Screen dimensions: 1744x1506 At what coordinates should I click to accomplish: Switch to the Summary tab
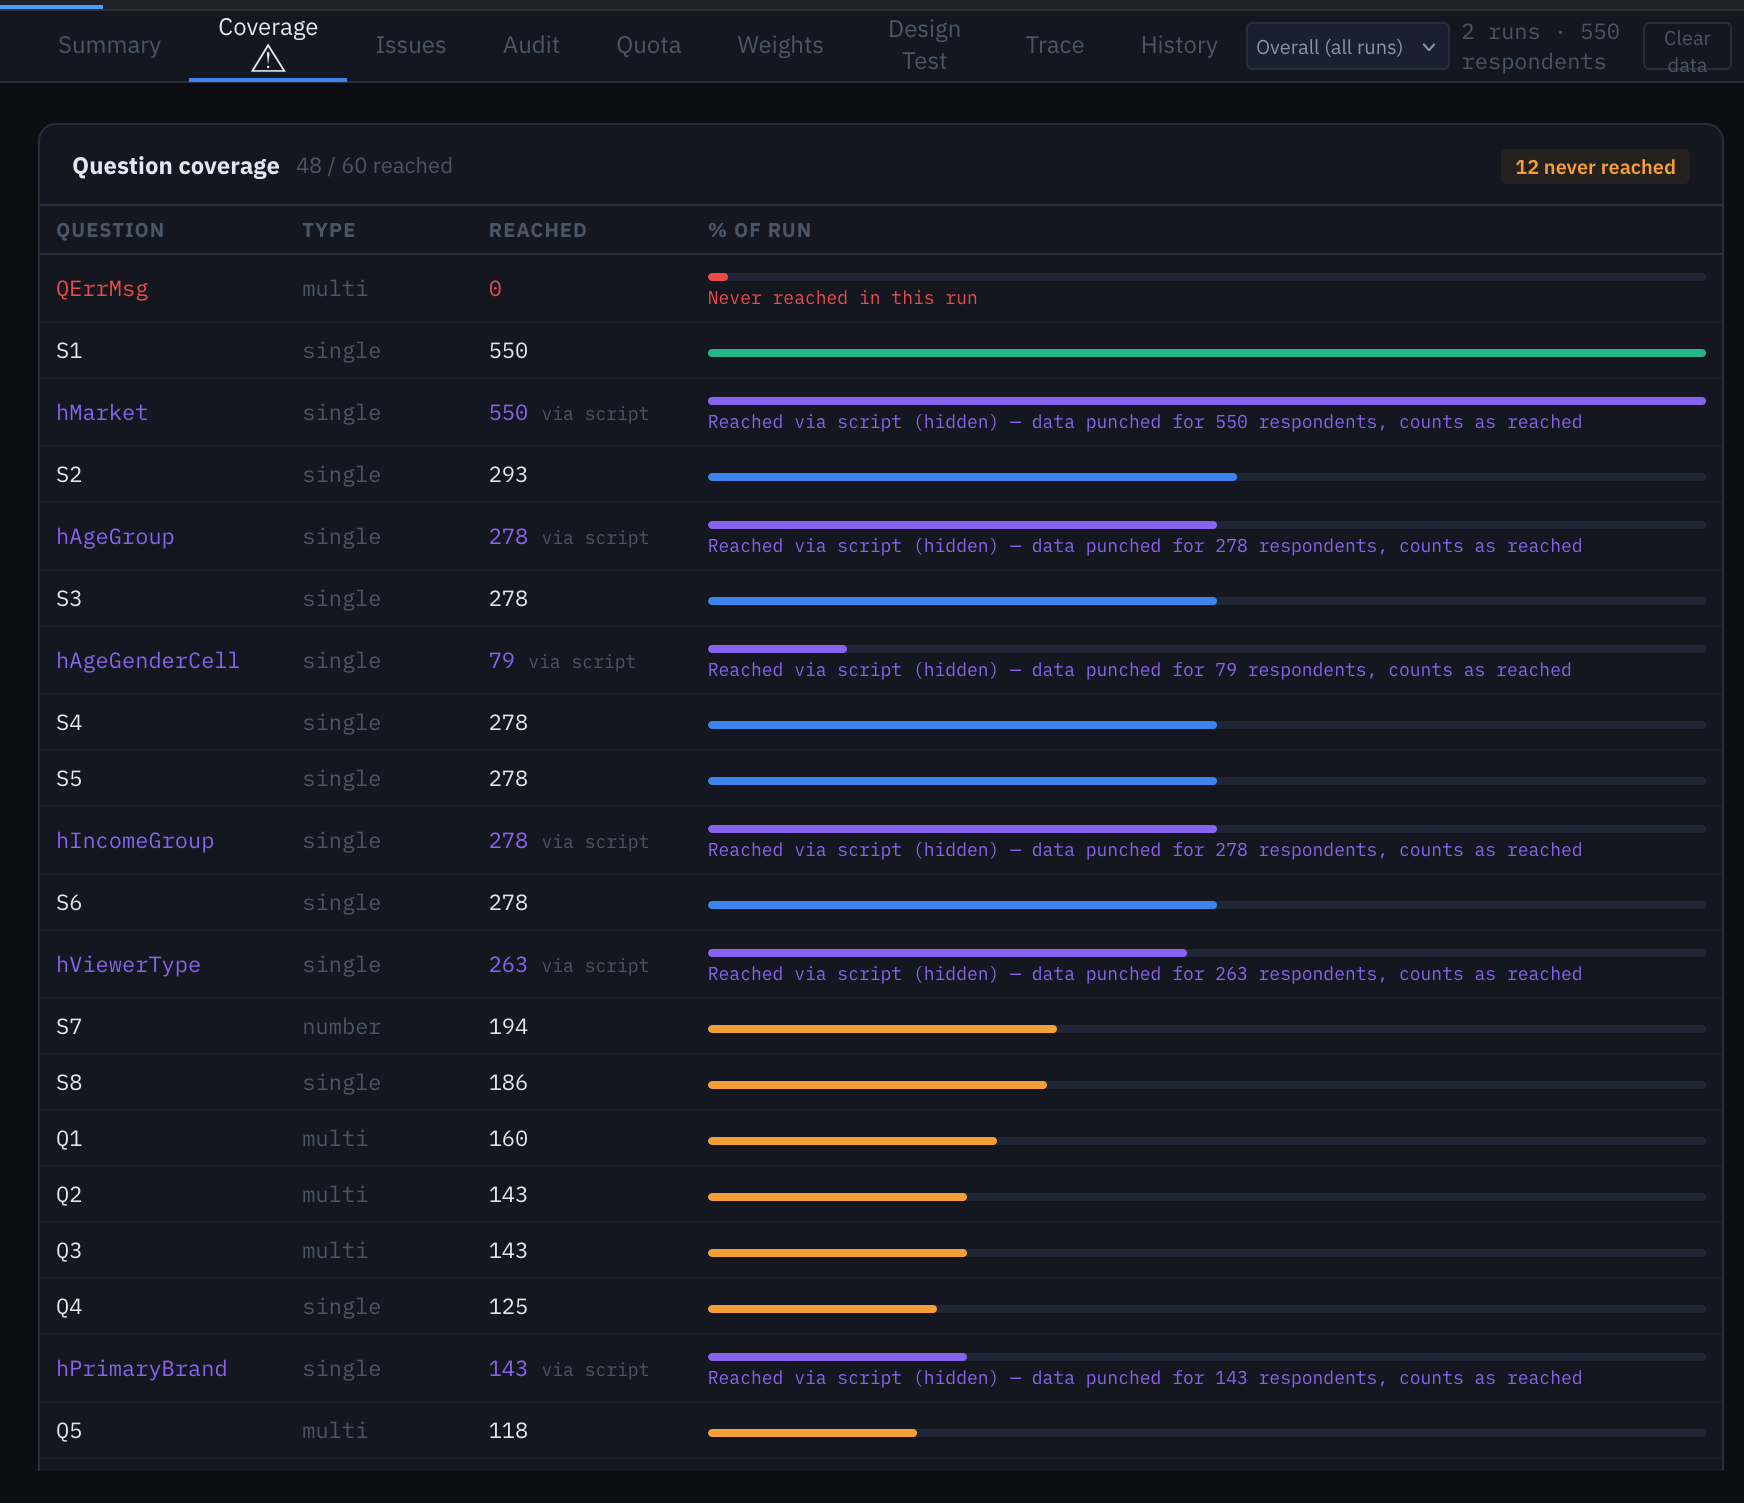(109, 45)
